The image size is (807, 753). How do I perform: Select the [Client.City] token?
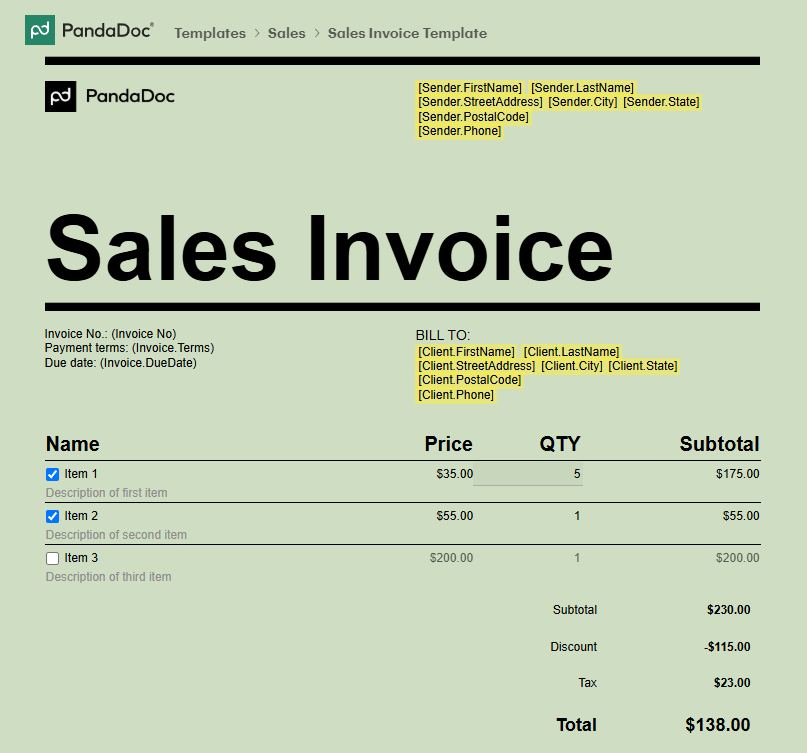[572, 366]
